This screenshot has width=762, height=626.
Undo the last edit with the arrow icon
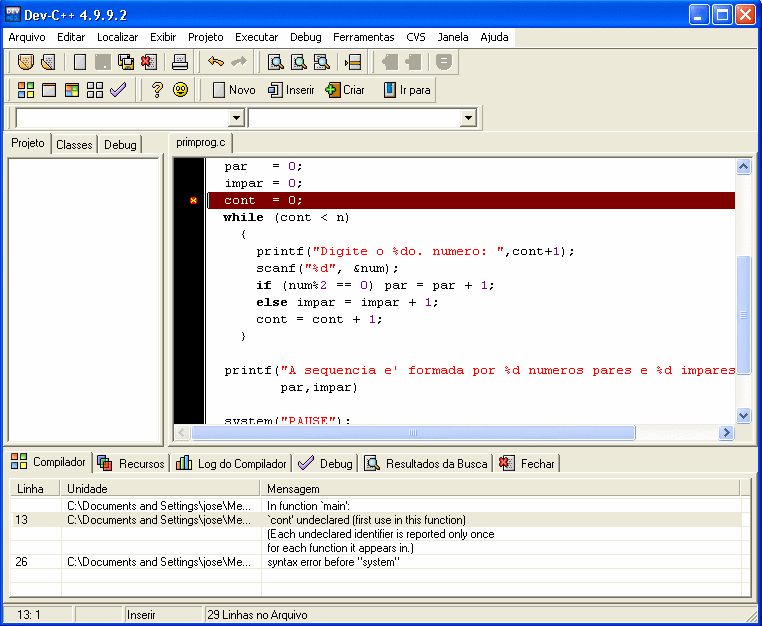pos(216,62)
